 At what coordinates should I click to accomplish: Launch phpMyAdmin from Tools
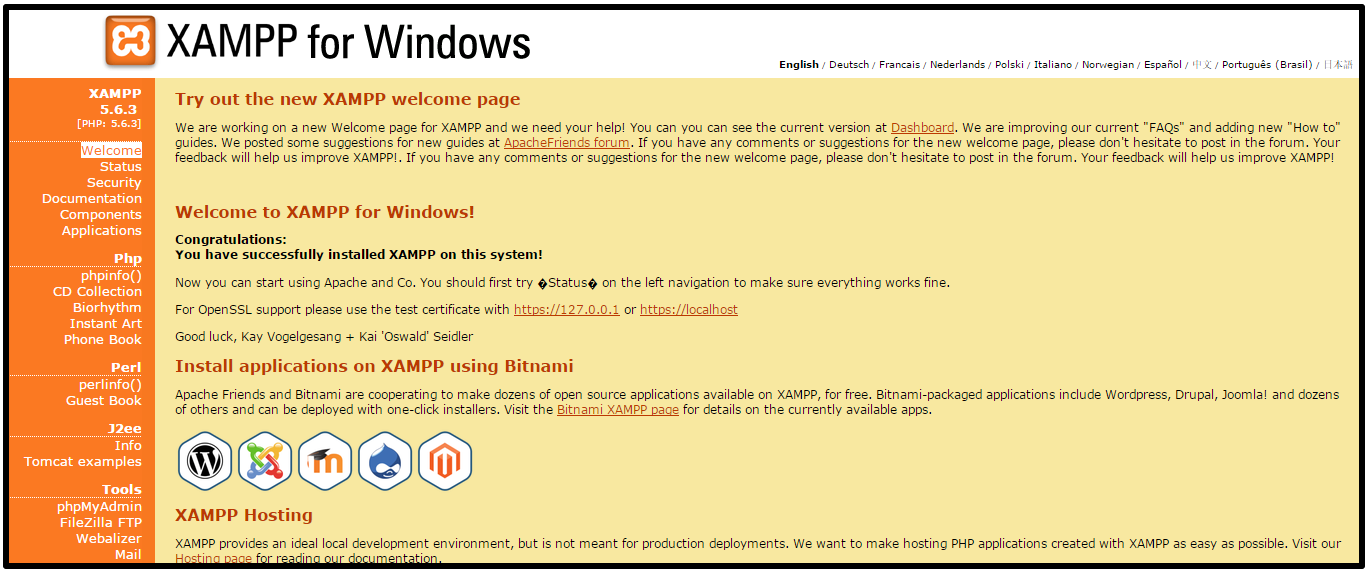click(x=100, y=507)
